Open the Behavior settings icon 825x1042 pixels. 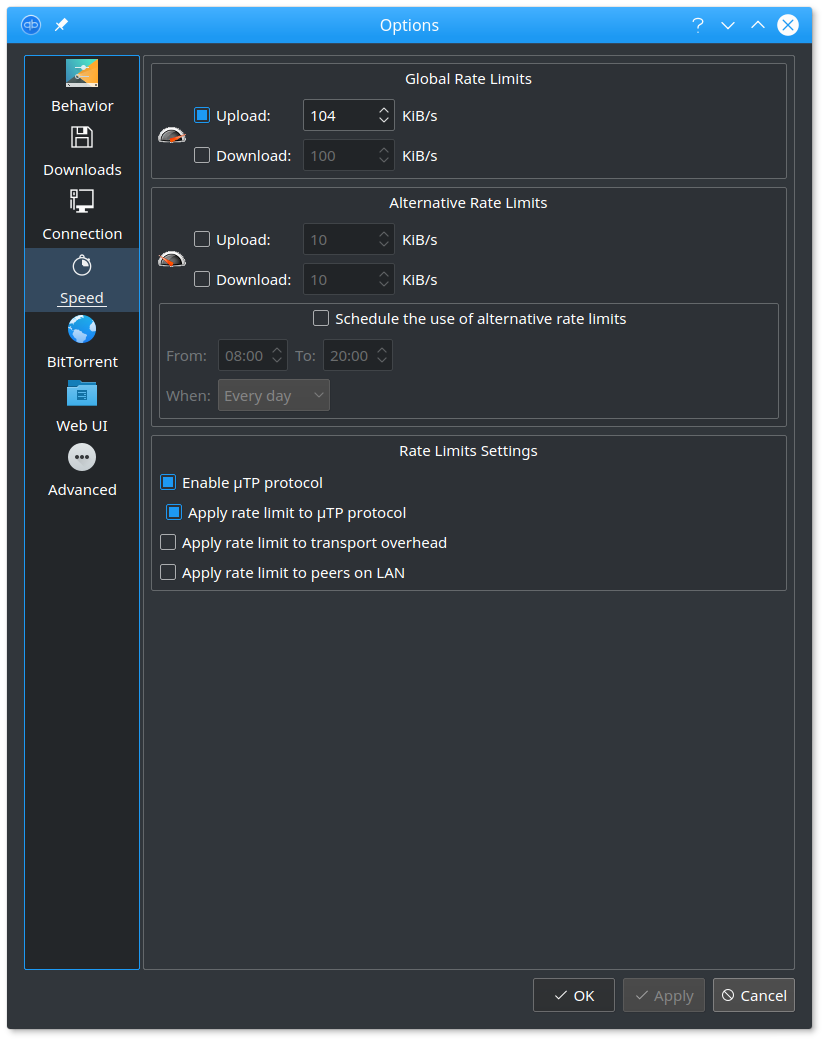pyautogui.click(x=82, y=74)
